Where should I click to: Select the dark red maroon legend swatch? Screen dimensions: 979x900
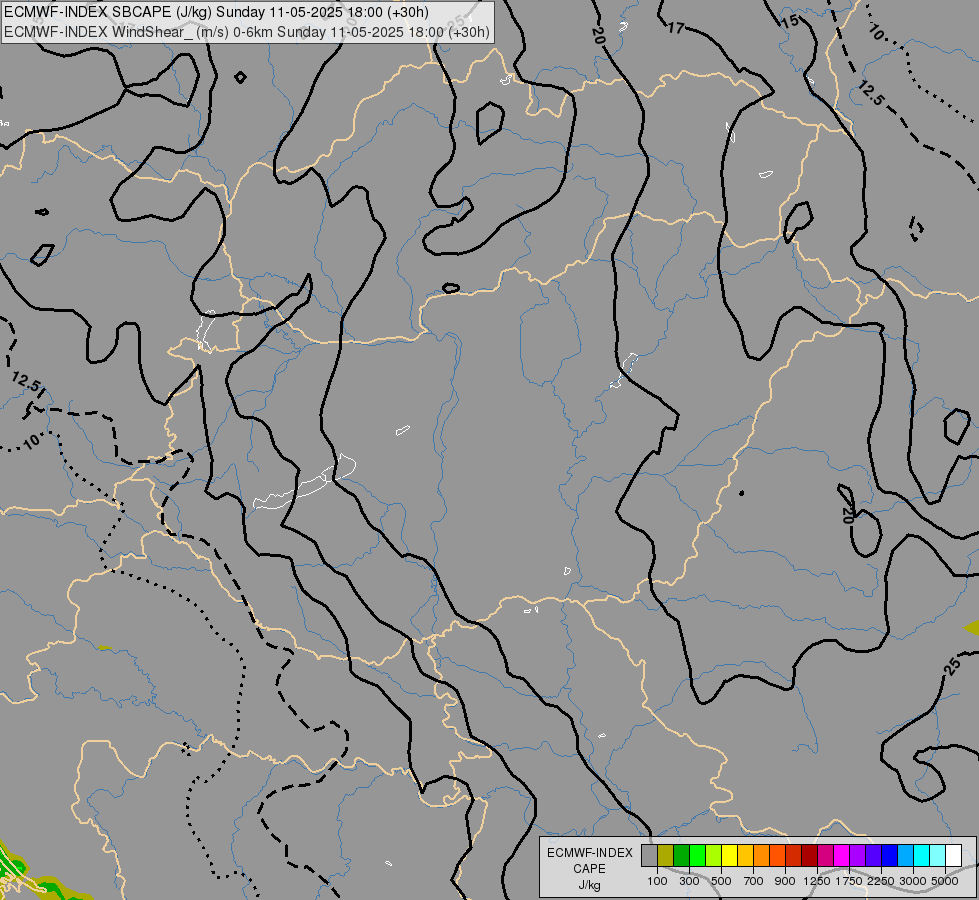[809, 856]
